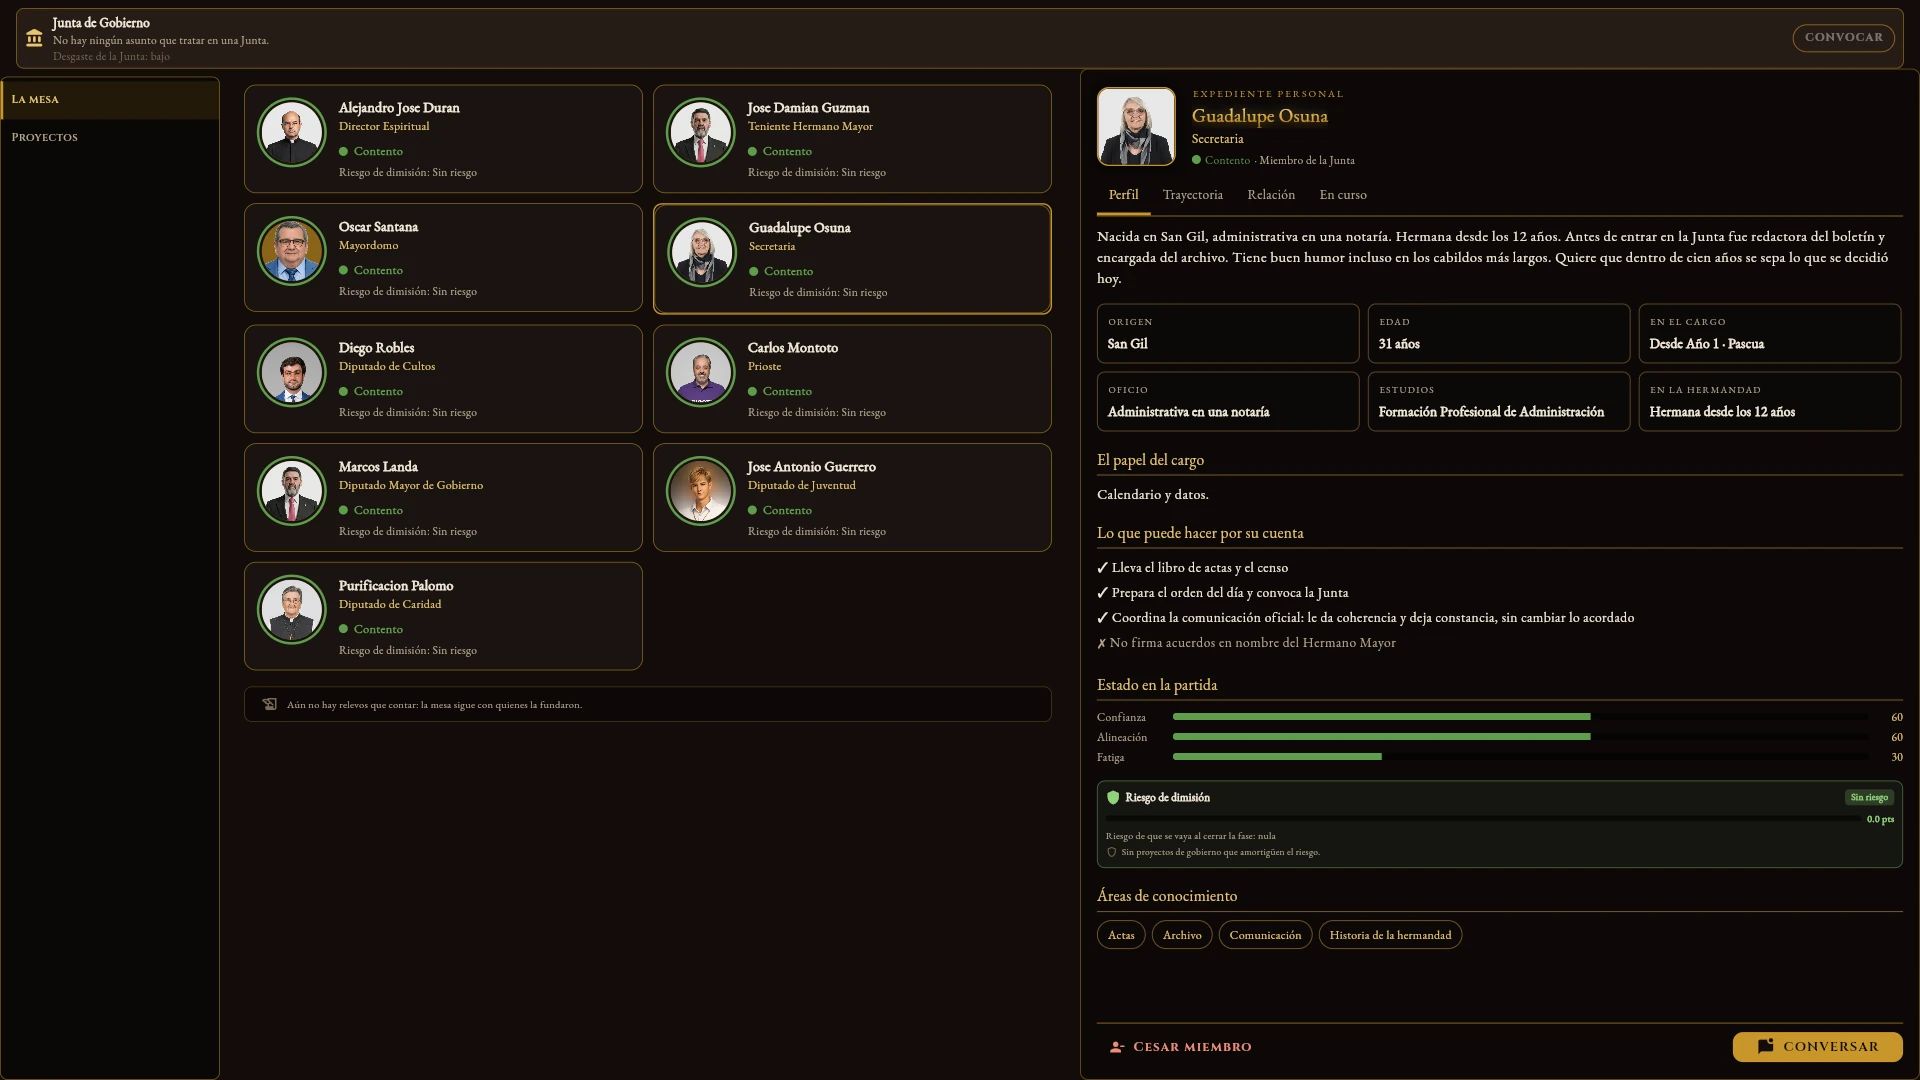Open the Relación tab

pos(1270,195)
